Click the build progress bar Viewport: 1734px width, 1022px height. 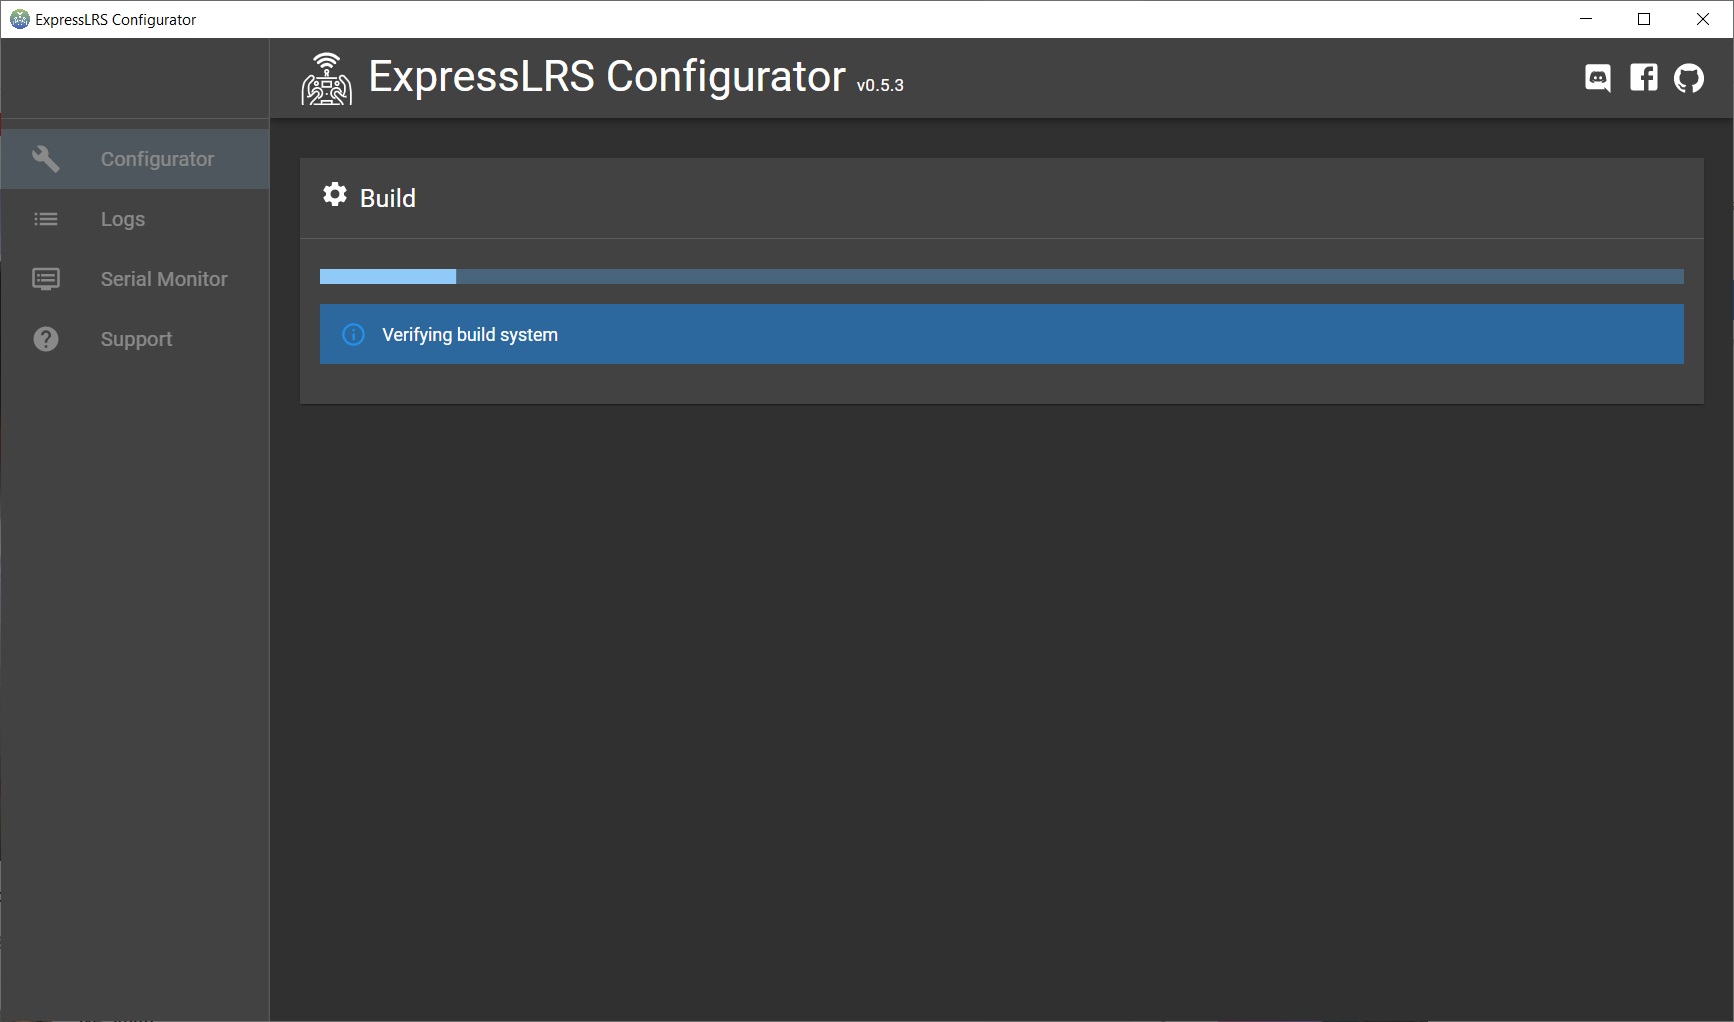[1002, 277]
